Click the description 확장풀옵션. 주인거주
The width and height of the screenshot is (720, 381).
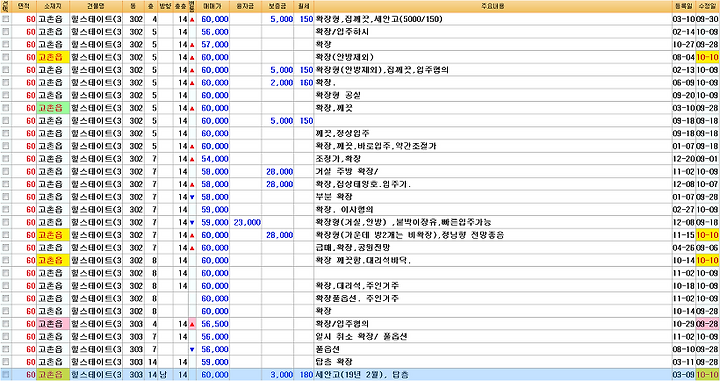(x=357, y=298)
